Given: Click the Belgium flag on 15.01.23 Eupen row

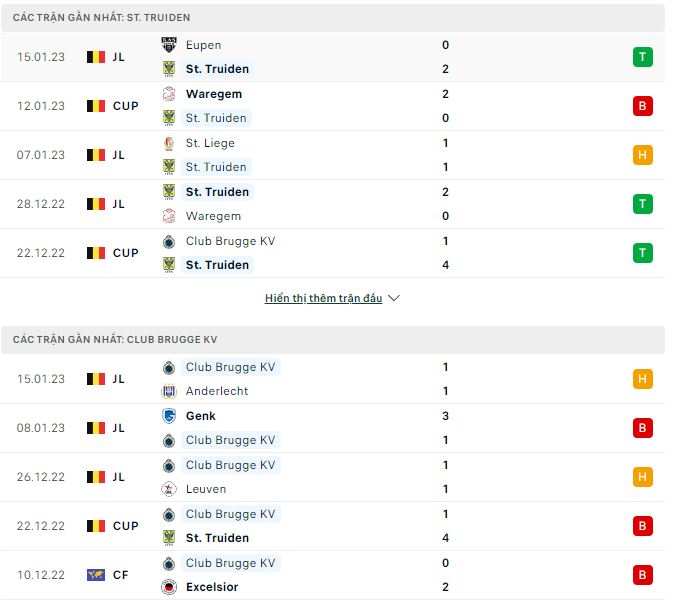Looking at the screenshot, I should click(96, 57).
